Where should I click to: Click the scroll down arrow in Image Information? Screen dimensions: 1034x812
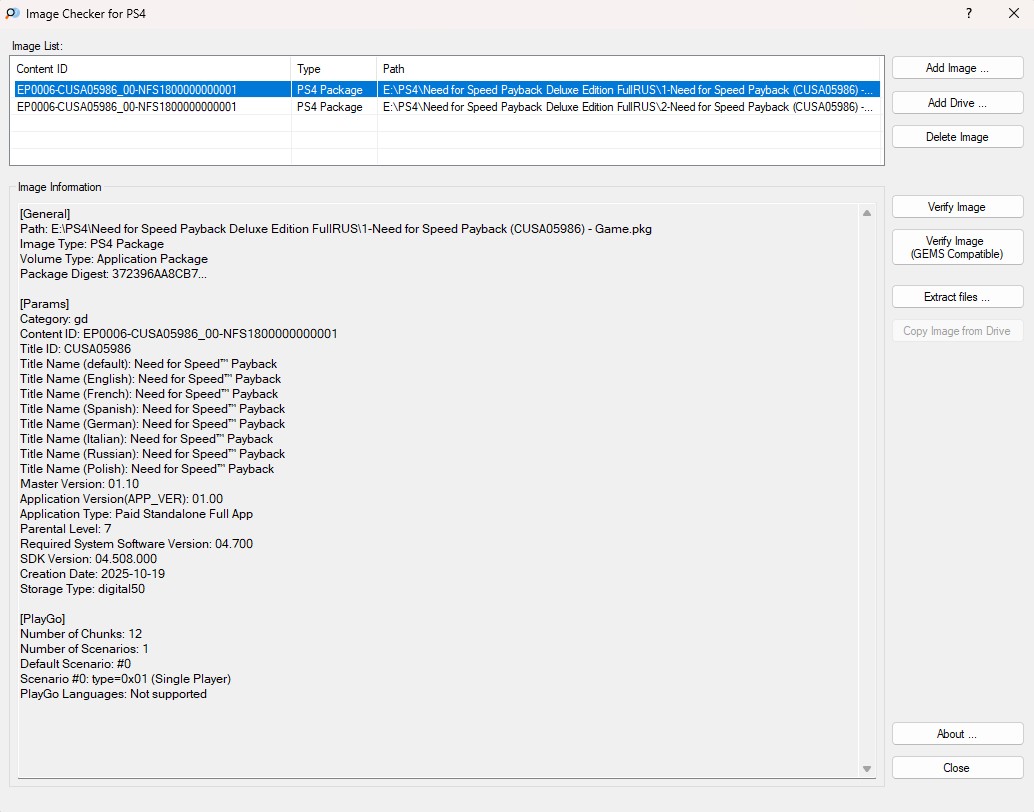click(x=867, y=768)
